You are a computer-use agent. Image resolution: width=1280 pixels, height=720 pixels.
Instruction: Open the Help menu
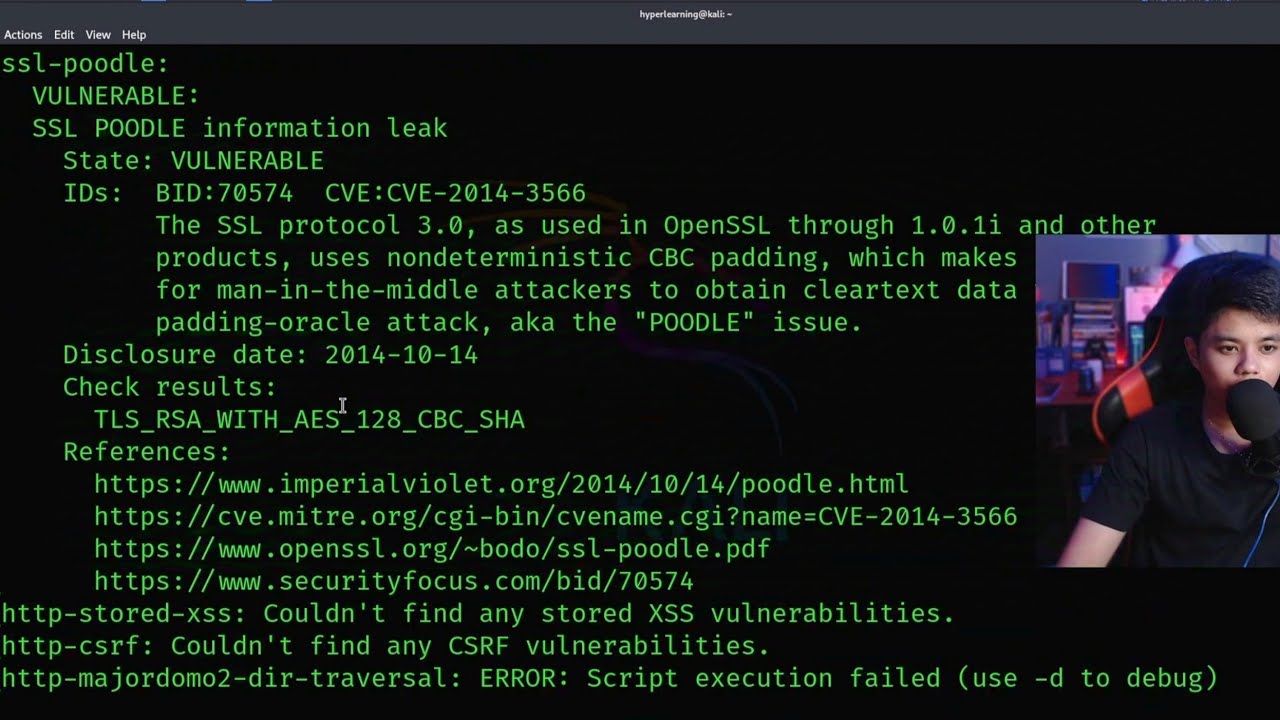[134, 35]
